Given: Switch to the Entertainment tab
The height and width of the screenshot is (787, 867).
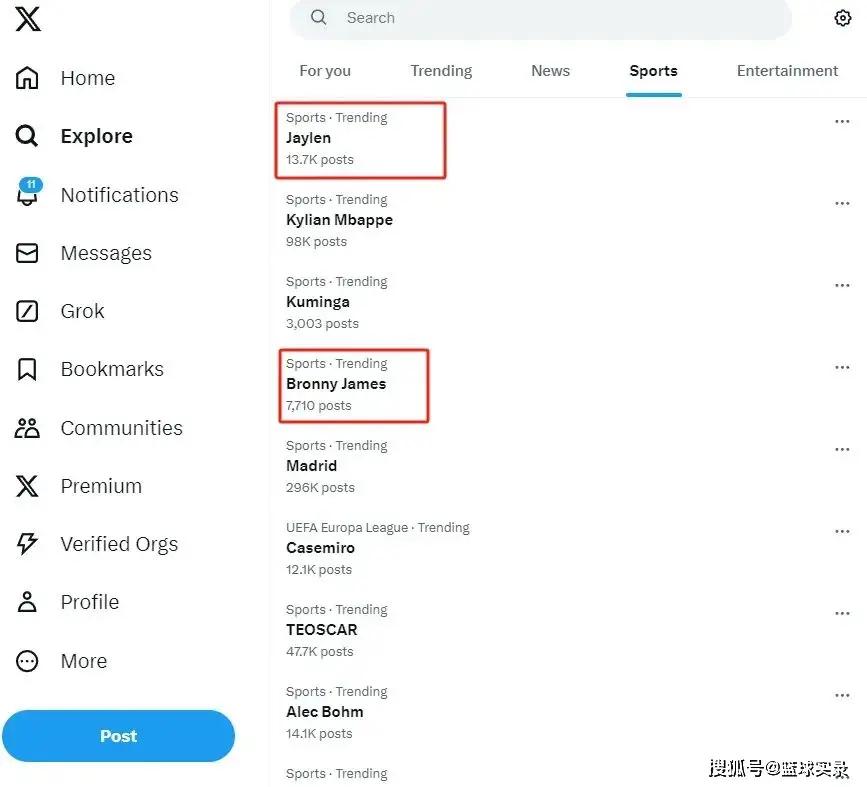Looking at the screenshot, I should 787,71.
